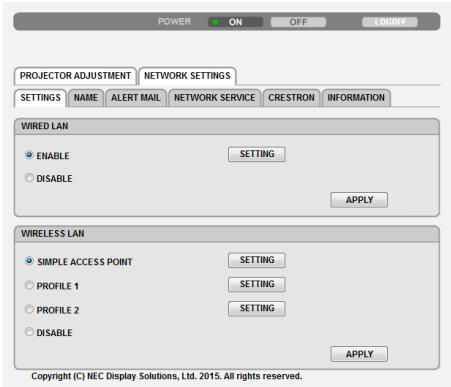Go to the ALERT MAIL tab
This screenshot has height=387, width=451.
coord(136,98)
